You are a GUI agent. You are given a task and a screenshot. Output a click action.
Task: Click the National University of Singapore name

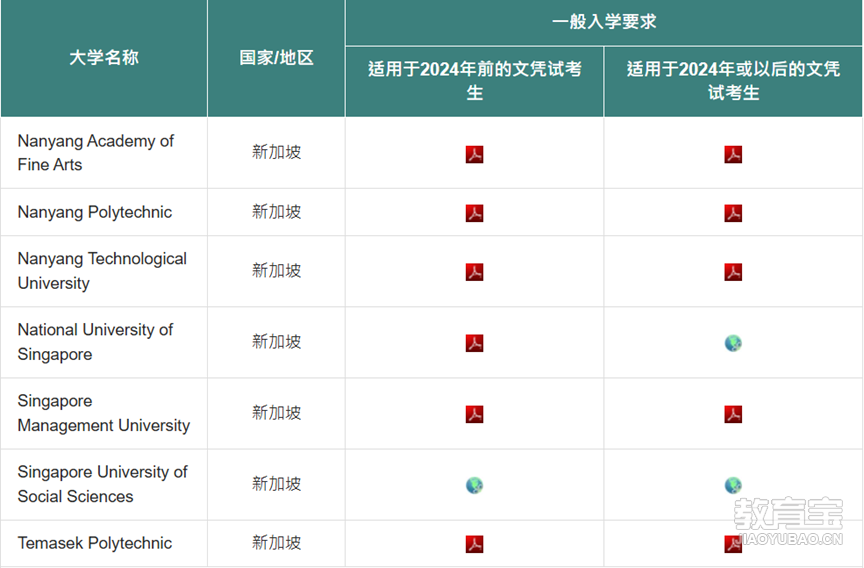(95, 342)
